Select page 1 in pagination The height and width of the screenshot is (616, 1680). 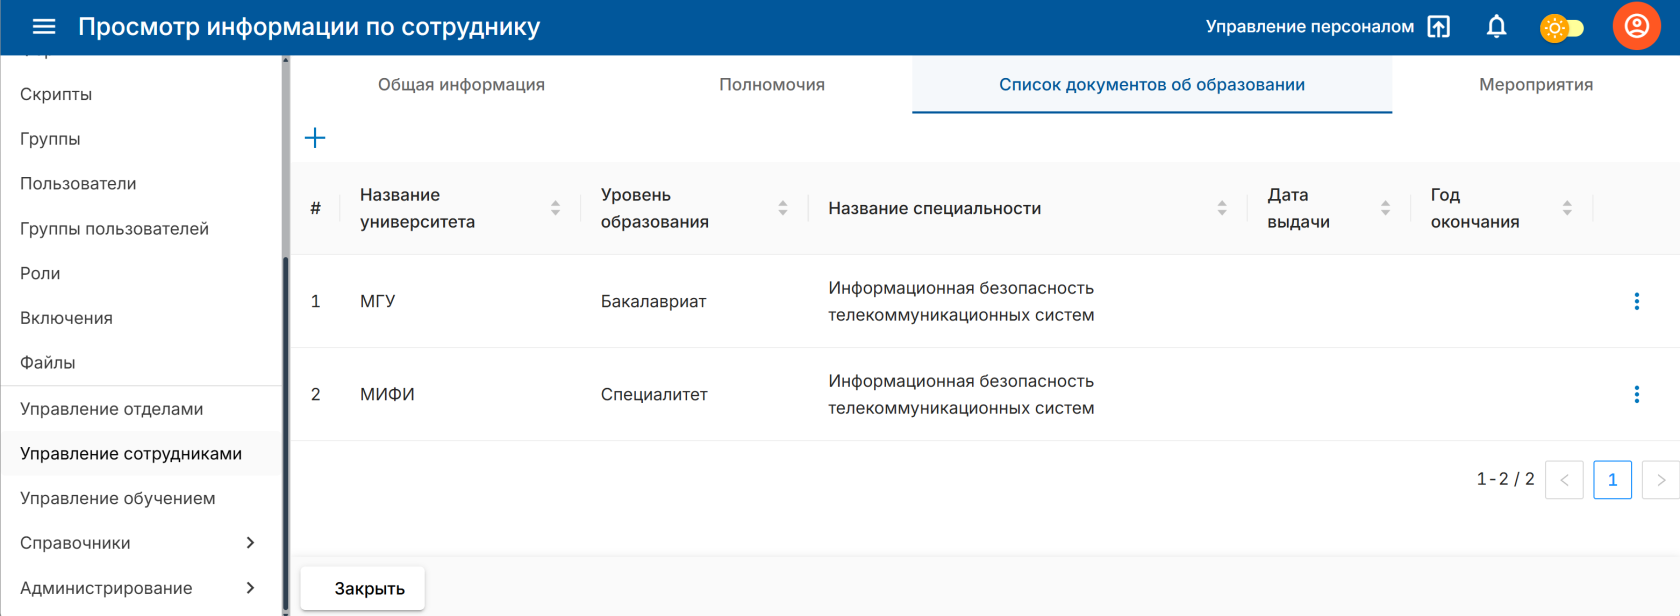(1612, 480)
